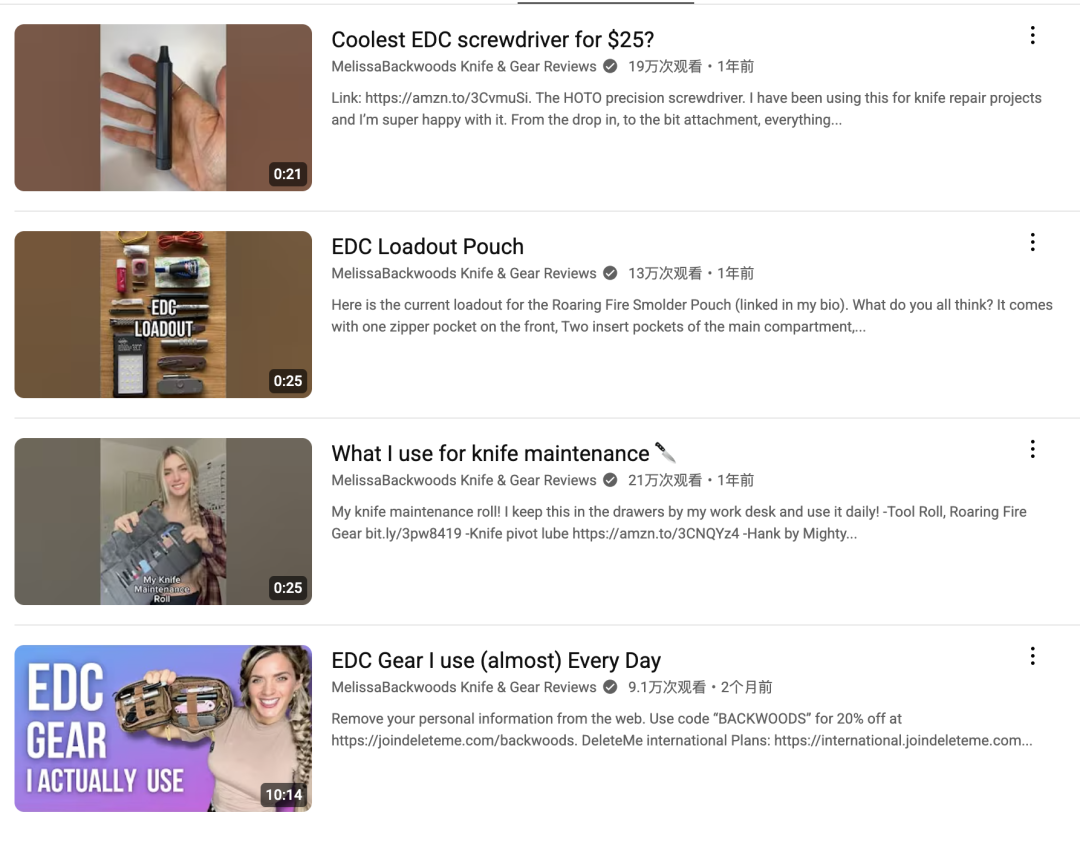Open the three-dot menu for EDC Loadout Pouch
1080x841 pixels.
pyautogui.click(x=1032, y=242)
